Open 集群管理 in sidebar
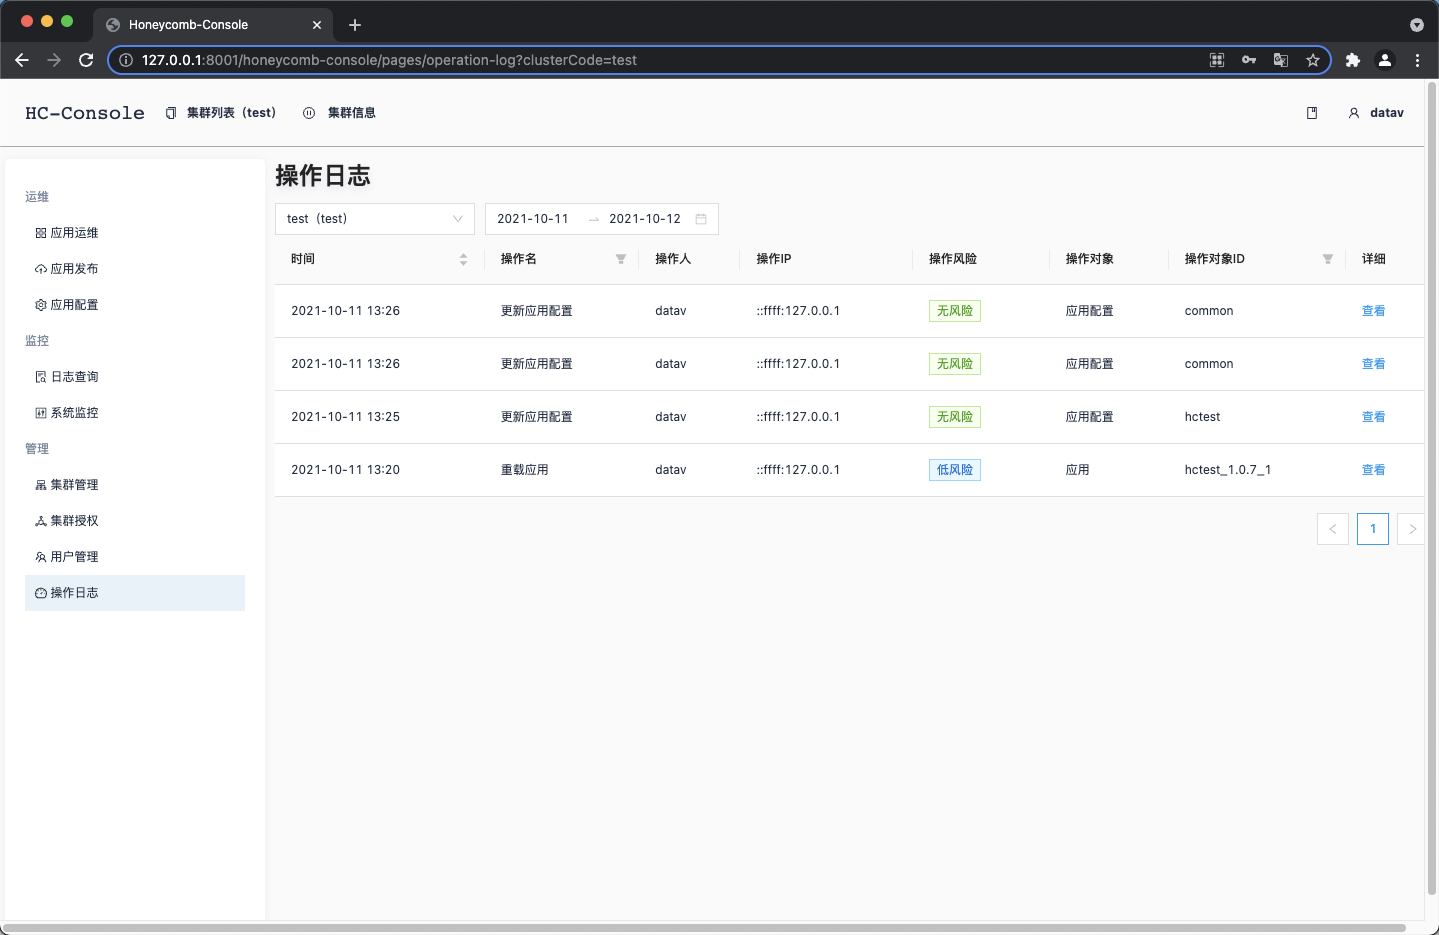The height and width of the screenshot is (935, 1439). (135, 485)
